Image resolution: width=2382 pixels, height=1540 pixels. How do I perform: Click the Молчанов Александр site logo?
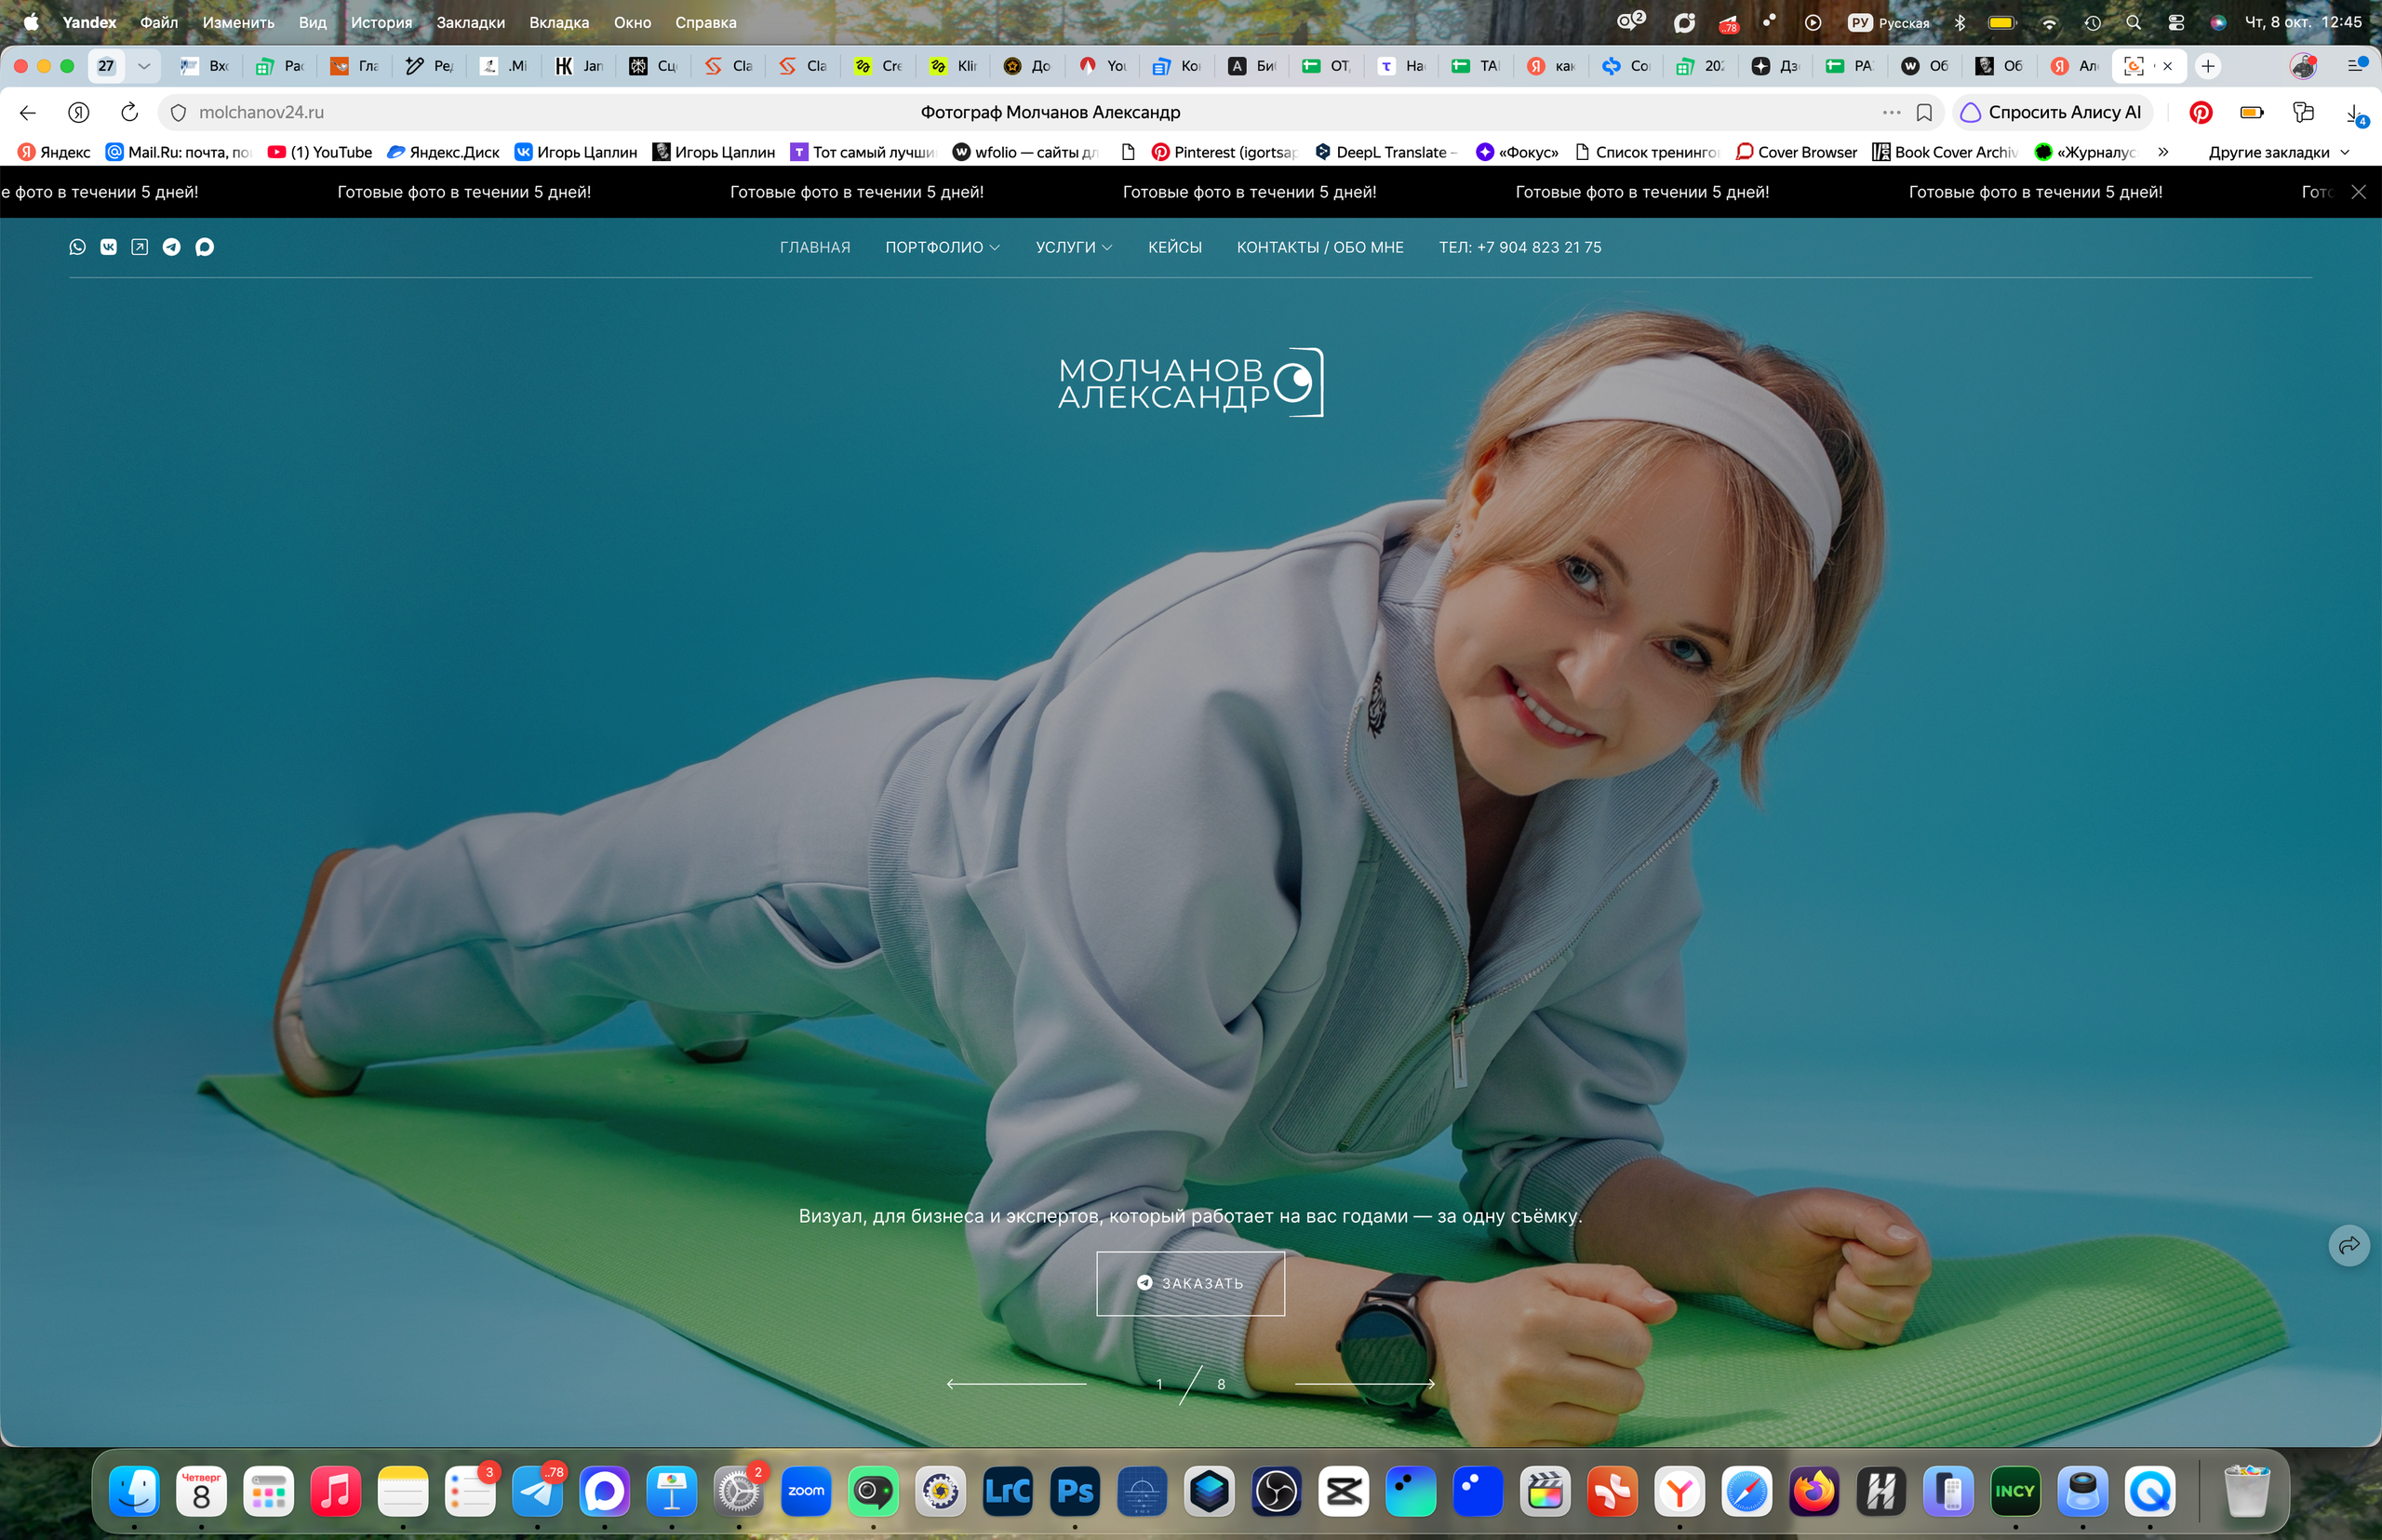pos(1190,383)
